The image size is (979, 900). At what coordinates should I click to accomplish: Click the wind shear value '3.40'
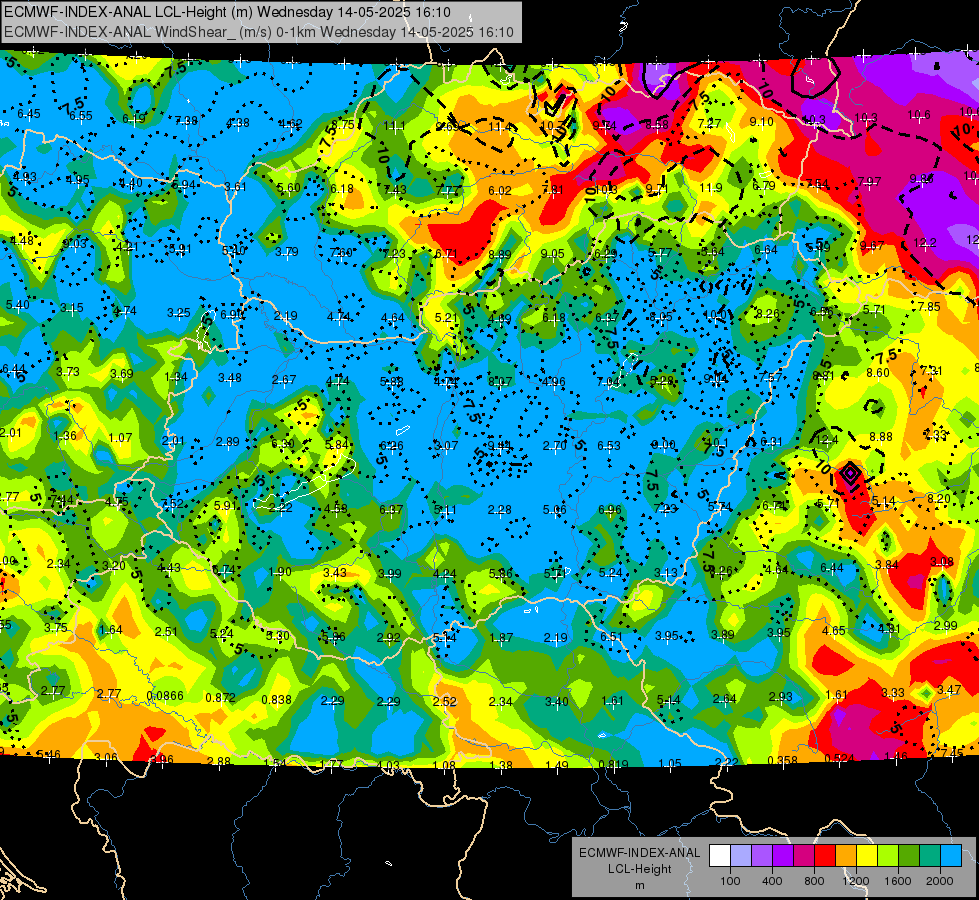point(556,701)
